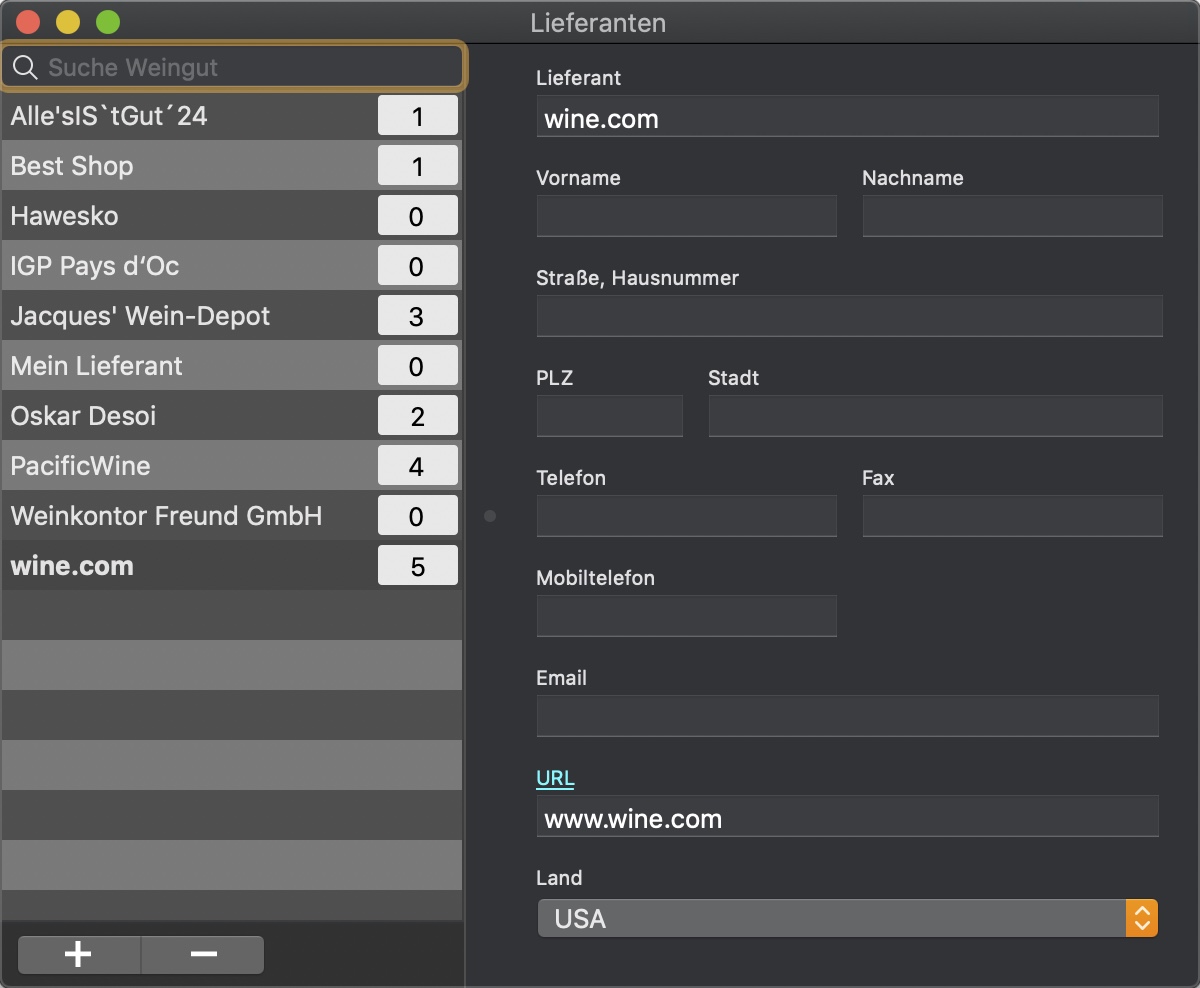Screen dimensions: 1200x988
Task: Pick Jacques' Wein-Depot in the list
Action: pos(232,316)
